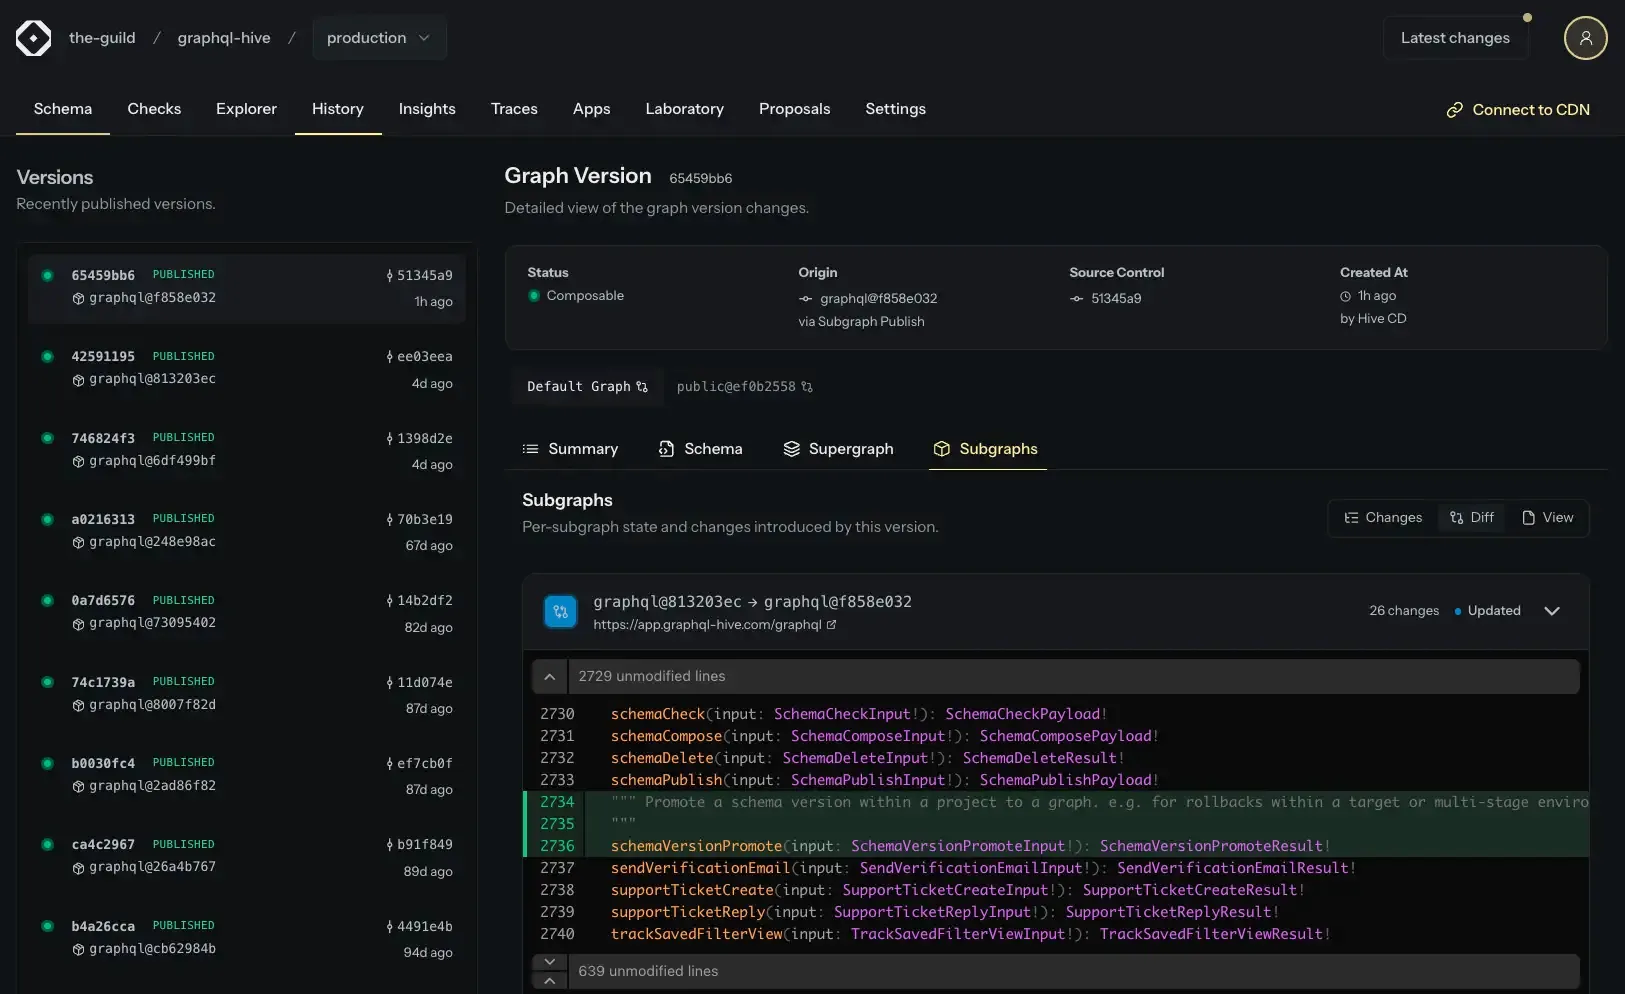Click commit icon beside 14b2df2
Image resolution: width=1625 pixels, height=994 pixels.
point(390,601)
